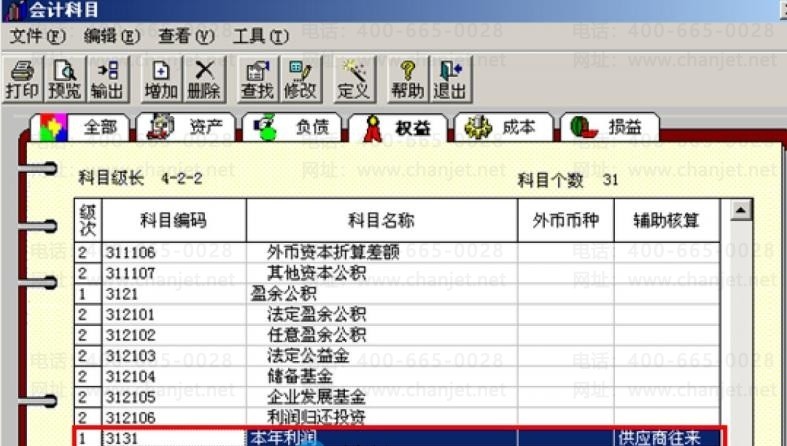Switch to the 损益 tab

610,127
